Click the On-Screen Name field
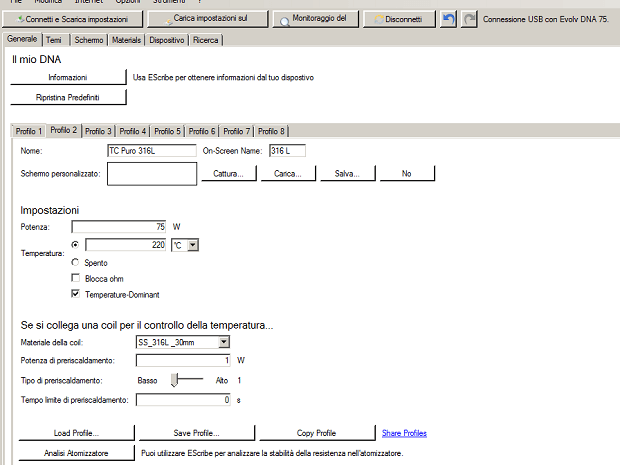Viewport: 620px width, 465px height. [x=287, y=151]
